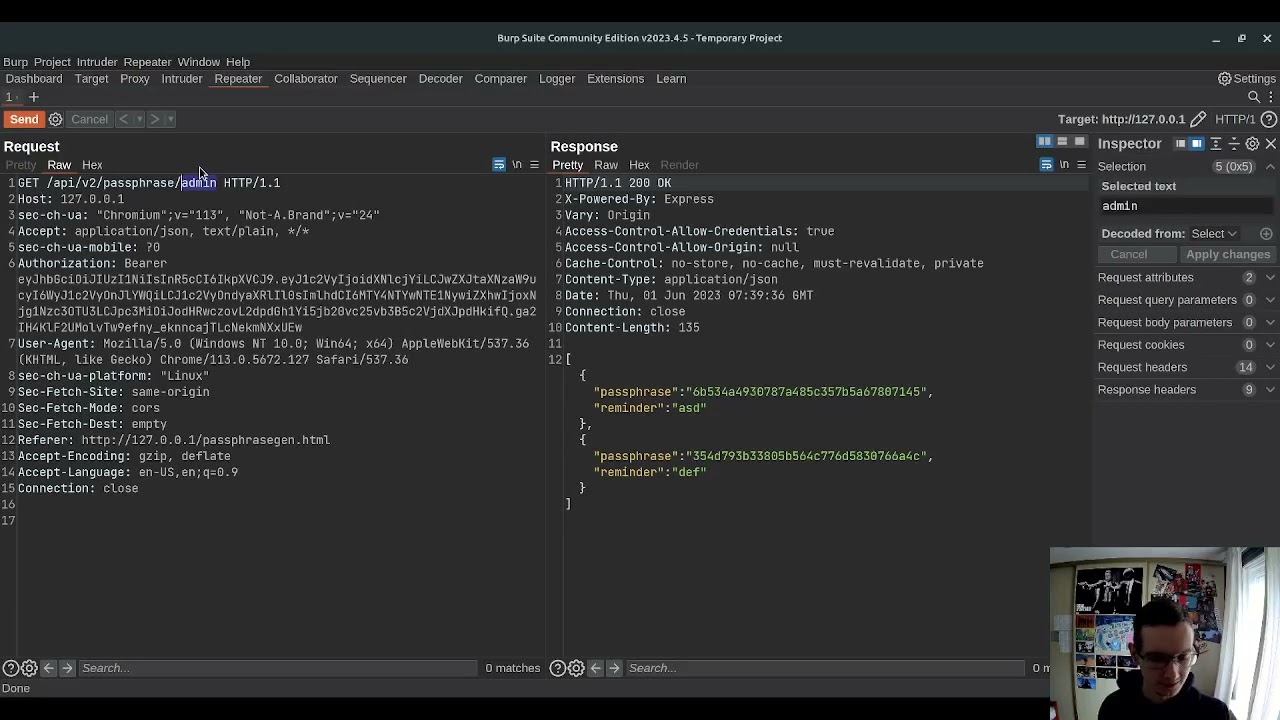
Task: Open the Decoded from Select dropdown
Action: pyautogui.click(x=1214, y=234)
